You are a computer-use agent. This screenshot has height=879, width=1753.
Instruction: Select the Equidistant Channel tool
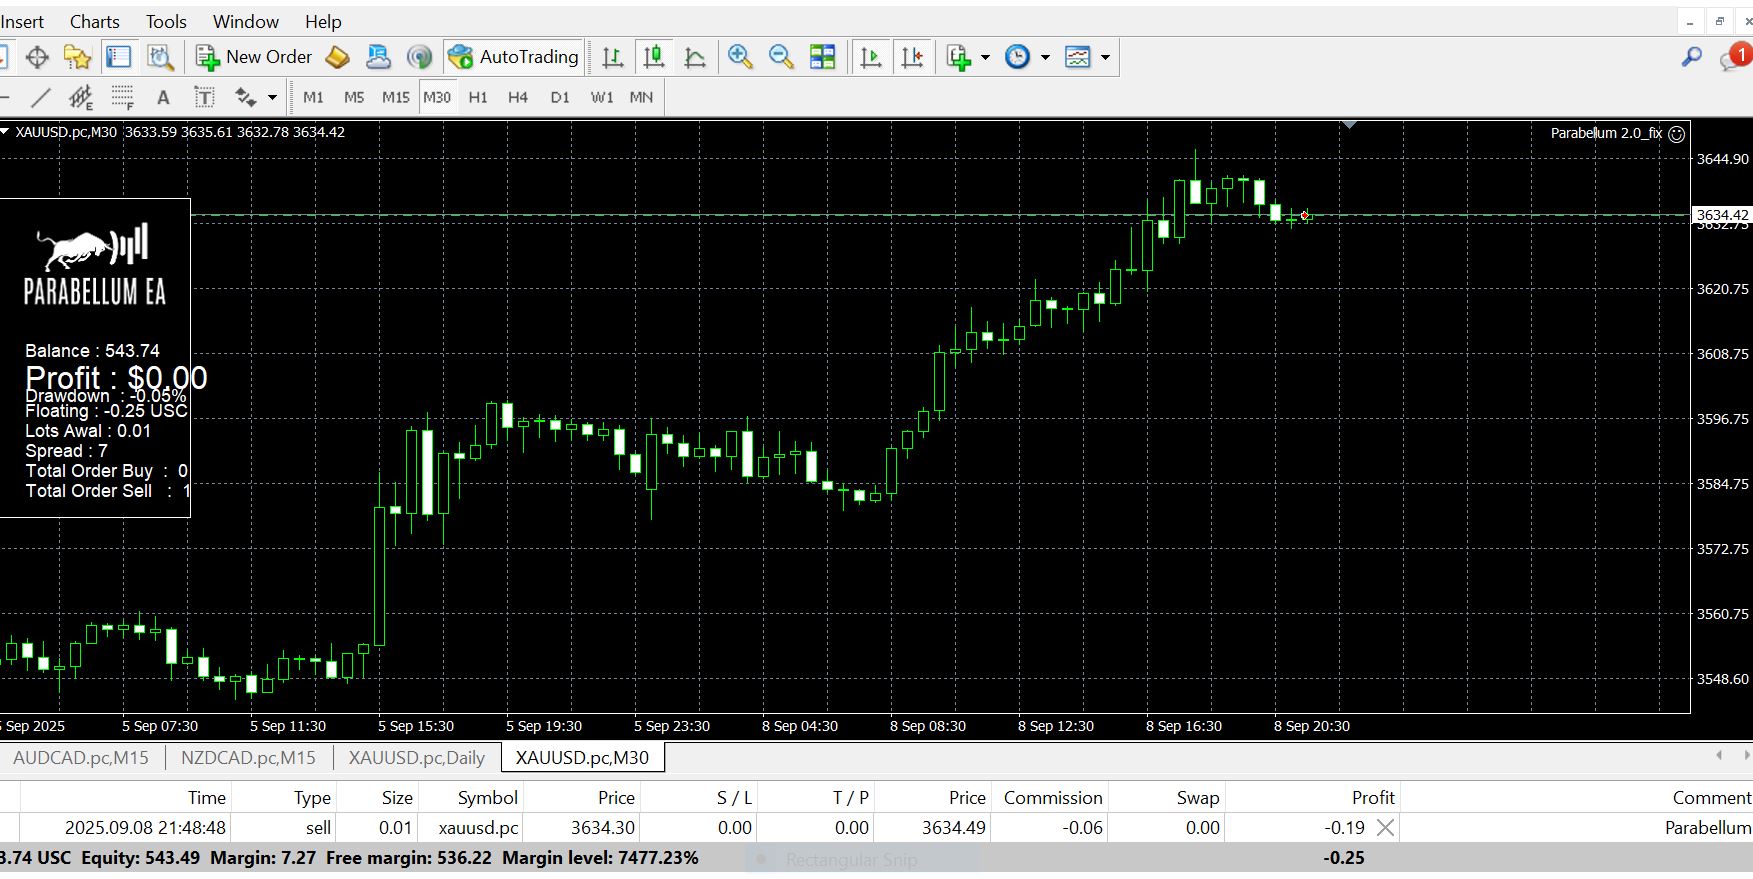coord(81,97)
